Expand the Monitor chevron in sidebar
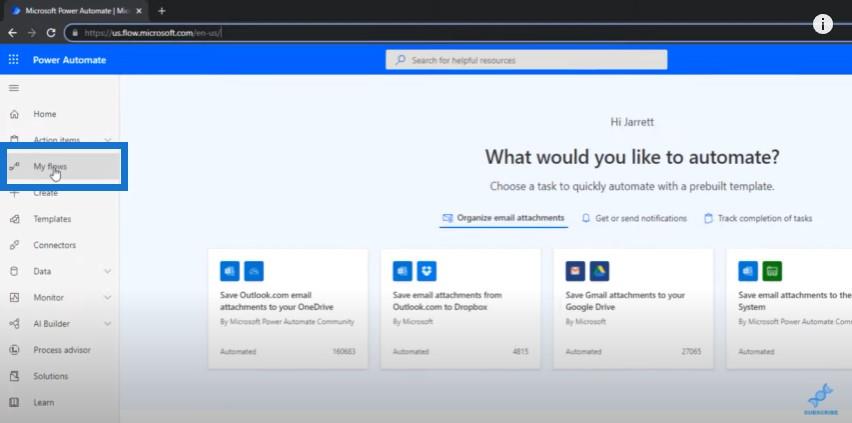Image resolution: width=852 pixels, height=423 pixels. coord(108,297)
